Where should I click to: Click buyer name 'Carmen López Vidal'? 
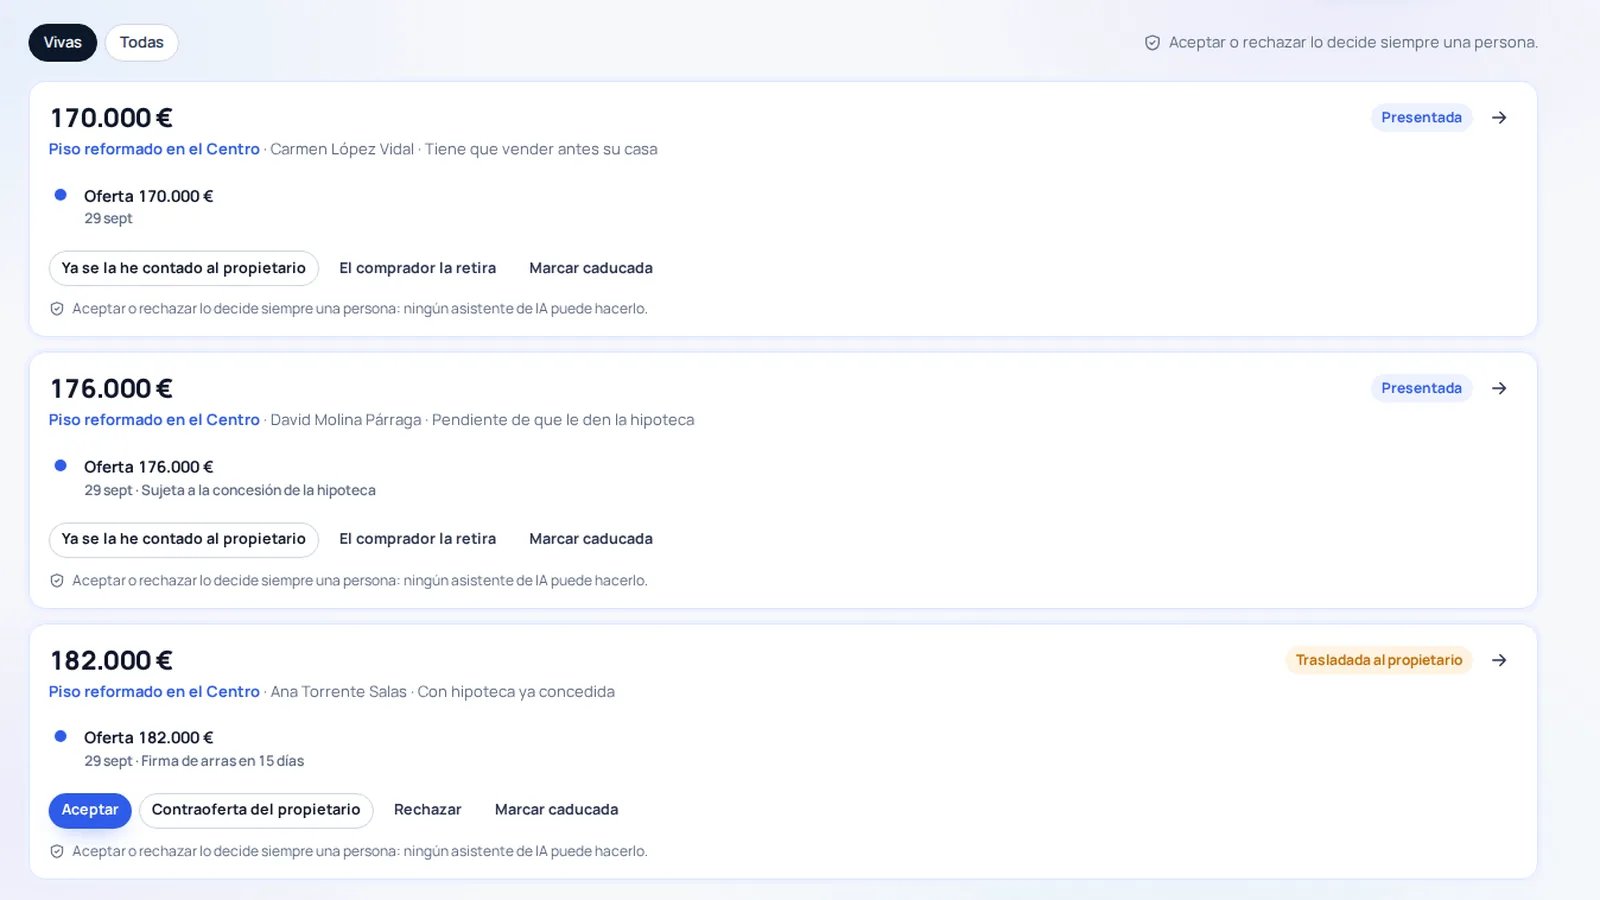click(x=342, y=149)
